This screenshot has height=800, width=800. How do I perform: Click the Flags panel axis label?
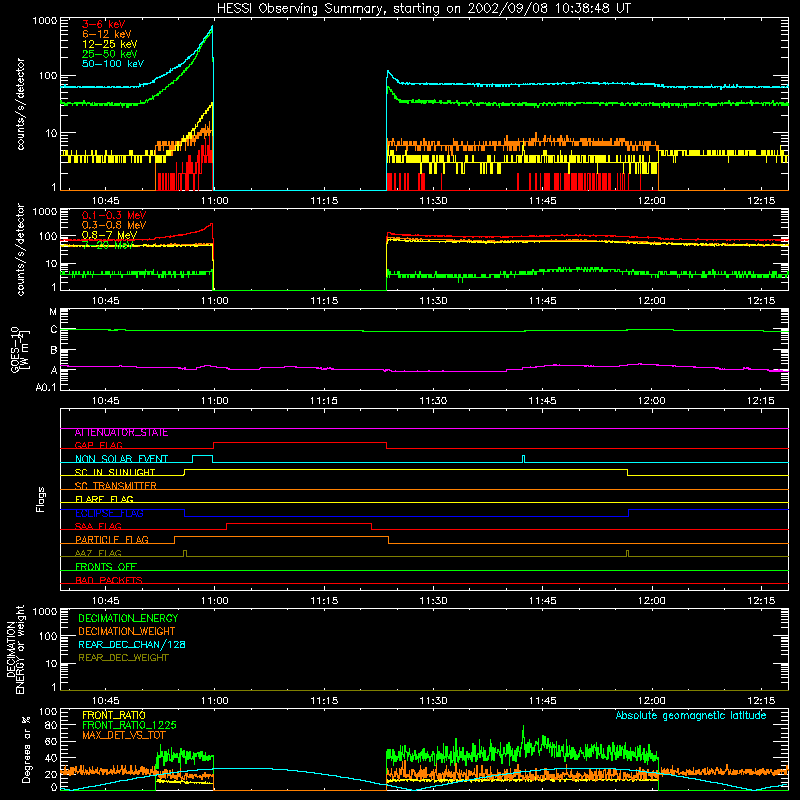coord(41,499)
